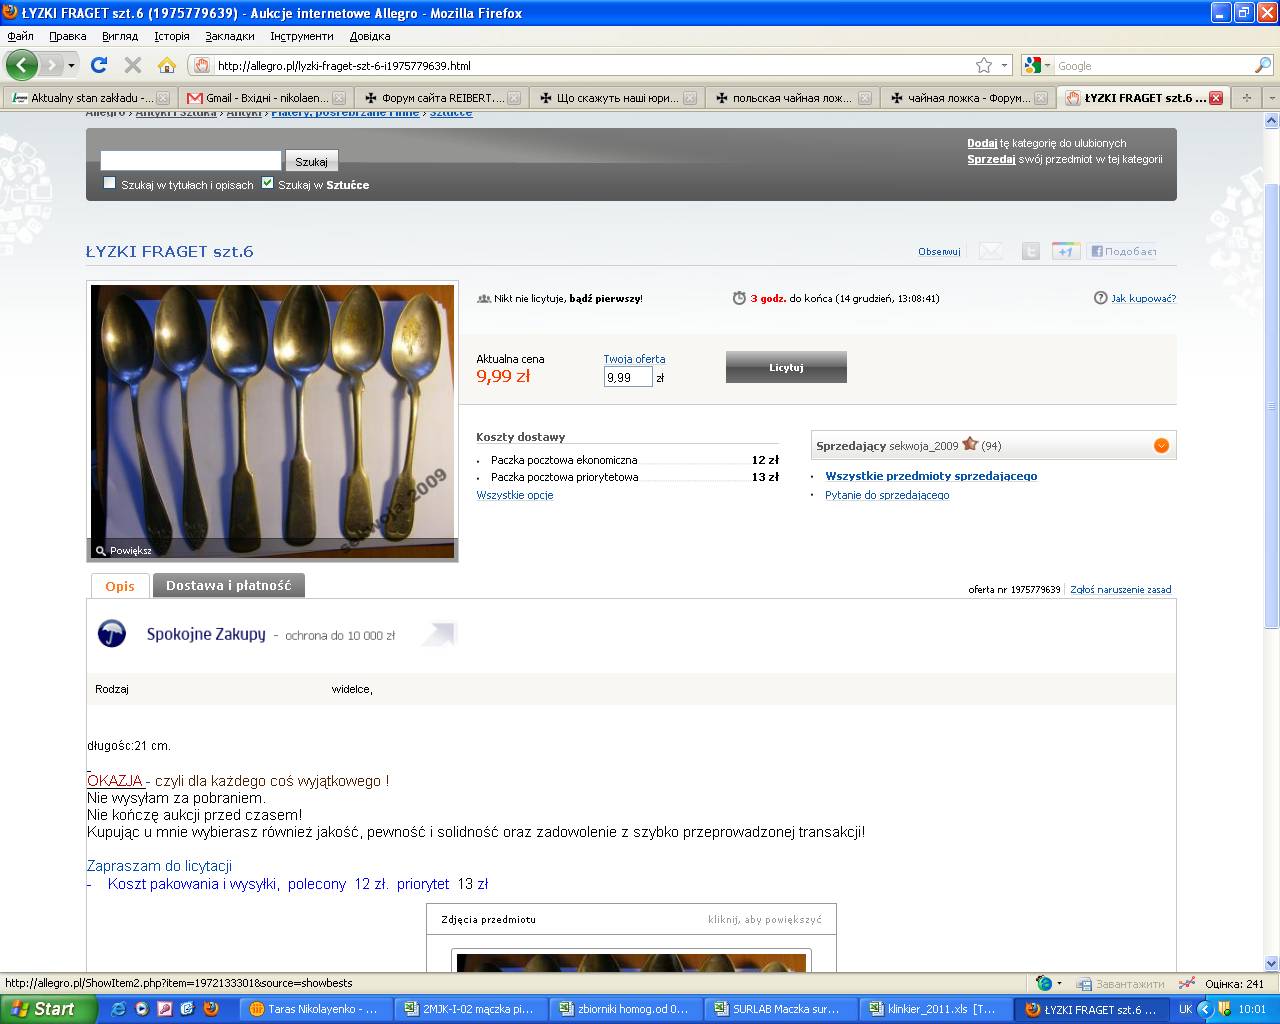
Task: Switch to Форум сайта REIBERT tab
Action: (441, 98)
